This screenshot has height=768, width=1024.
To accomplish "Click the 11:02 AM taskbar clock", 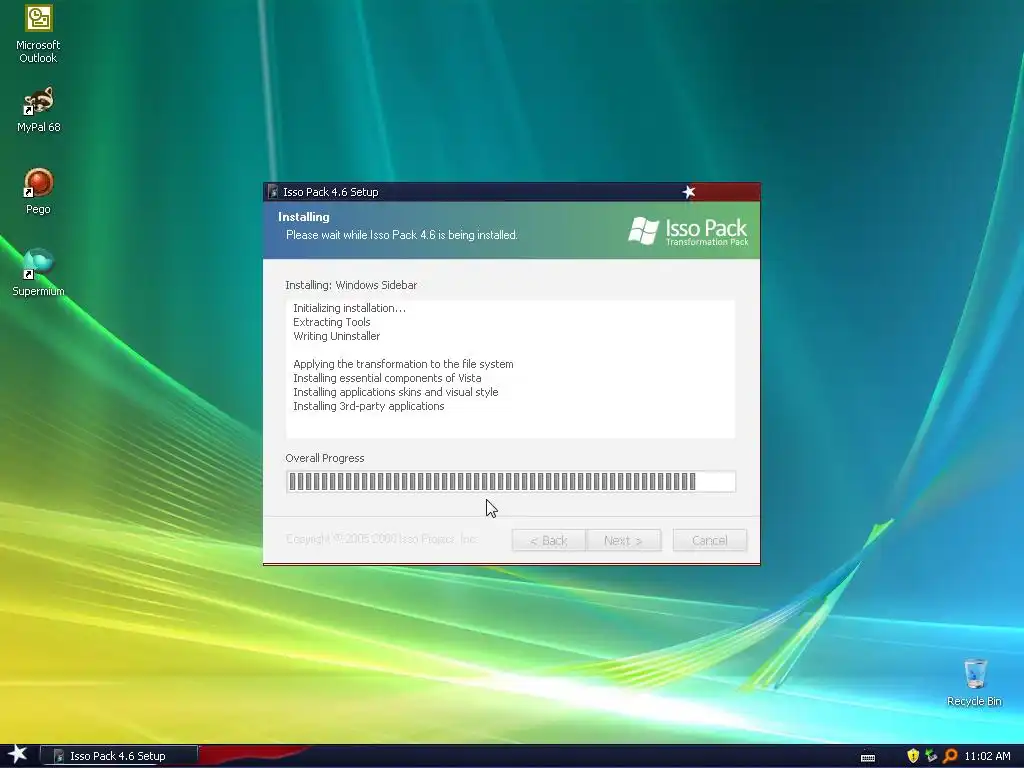I will click(987, 756).
